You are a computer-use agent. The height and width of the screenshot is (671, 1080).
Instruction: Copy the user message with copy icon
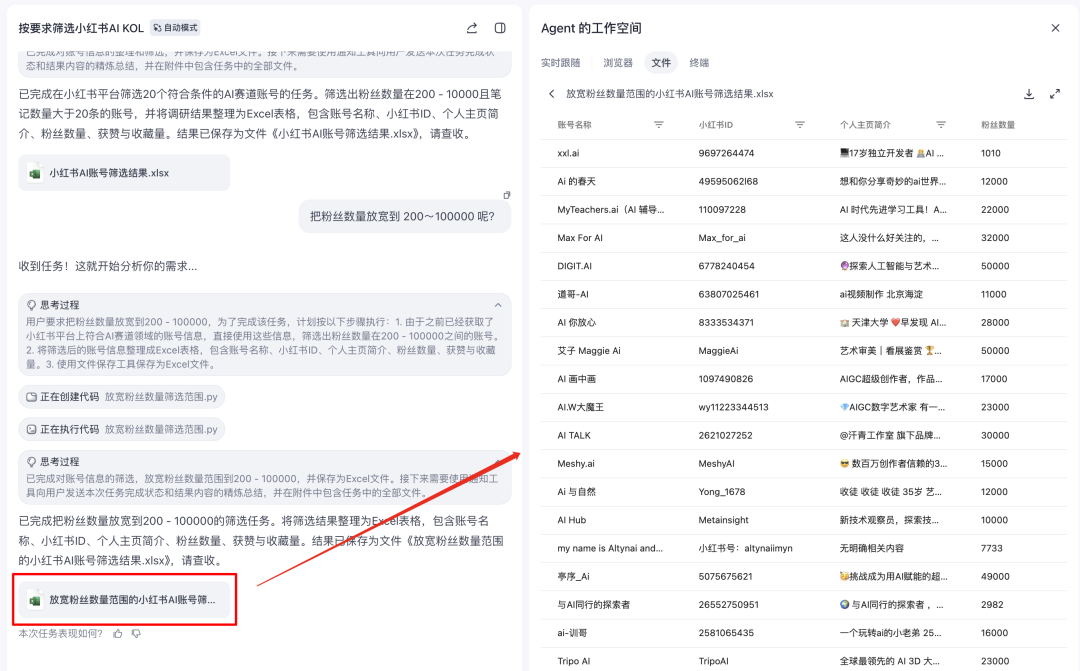click(507, 195)
